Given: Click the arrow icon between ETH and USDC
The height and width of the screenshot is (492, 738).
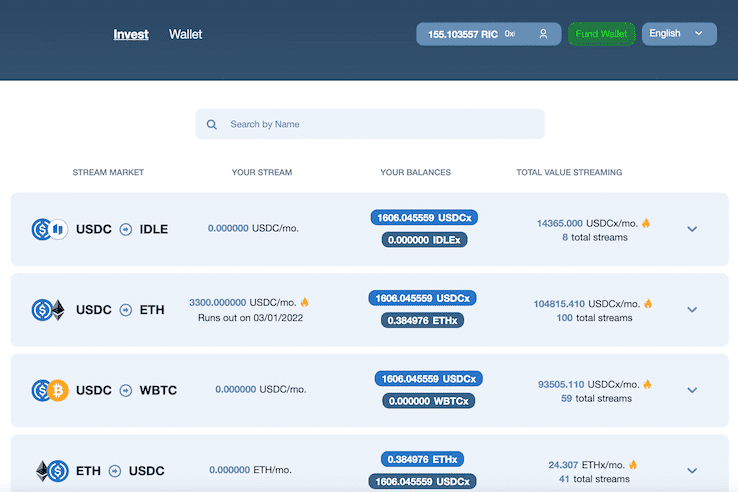Looking at the screenshot, I should [115, 471].
